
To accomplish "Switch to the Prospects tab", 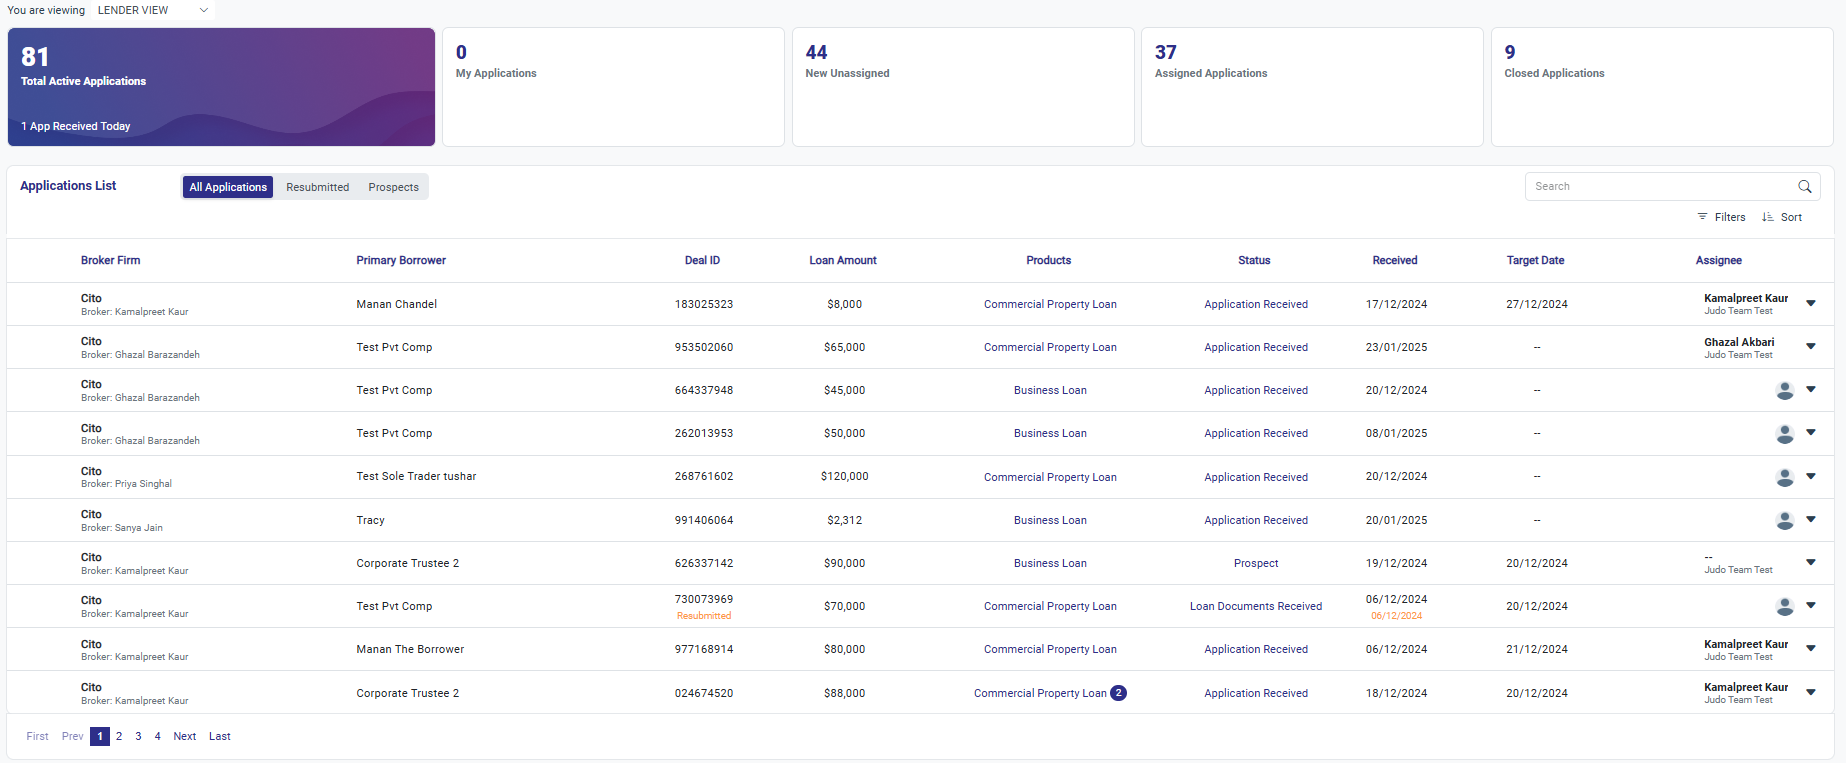I will pyautogui.click(x=393, y=187).
